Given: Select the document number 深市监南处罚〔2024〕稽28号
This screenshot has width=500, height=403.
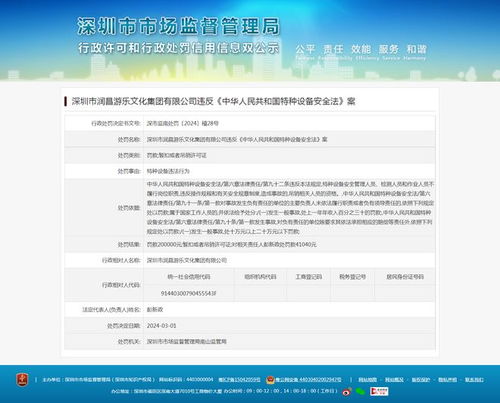Looking at the screenshot, I should (183, 123).
